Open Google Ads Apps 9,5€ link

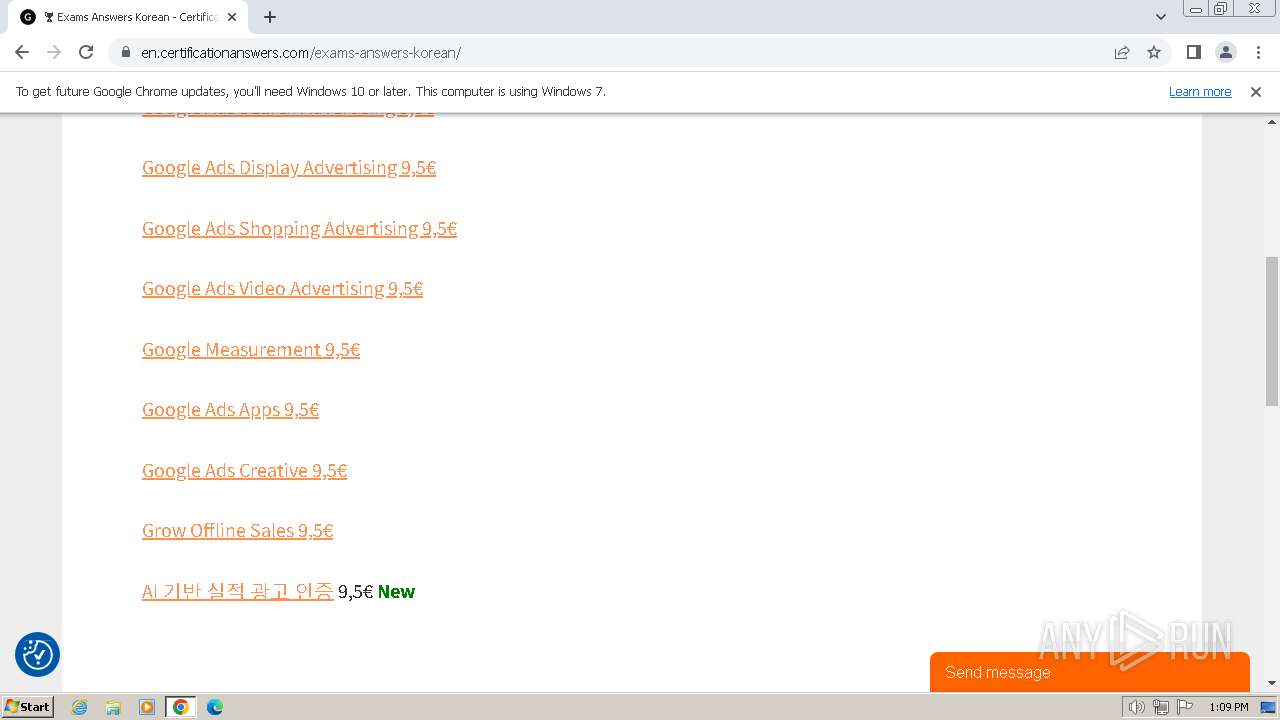point(230,410)
